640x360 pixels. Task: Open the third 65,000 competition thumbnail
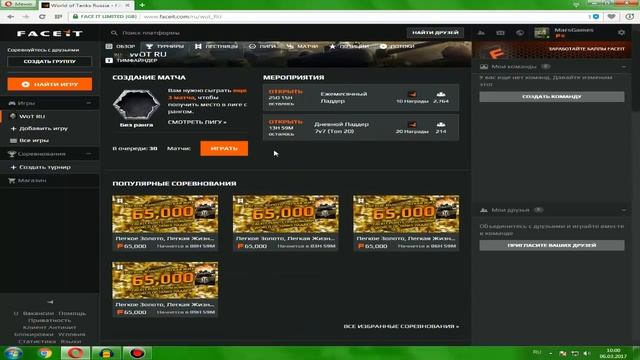406,214
